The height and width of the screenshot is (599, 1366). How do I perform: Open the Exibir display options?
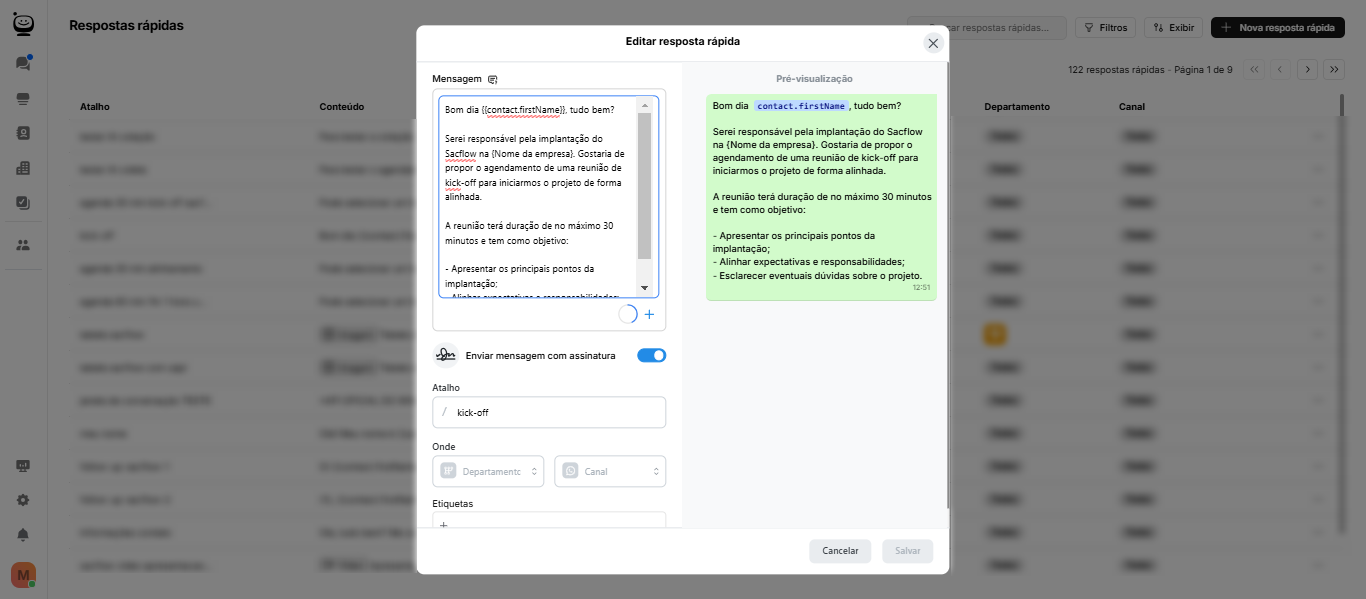[1173, 28]
